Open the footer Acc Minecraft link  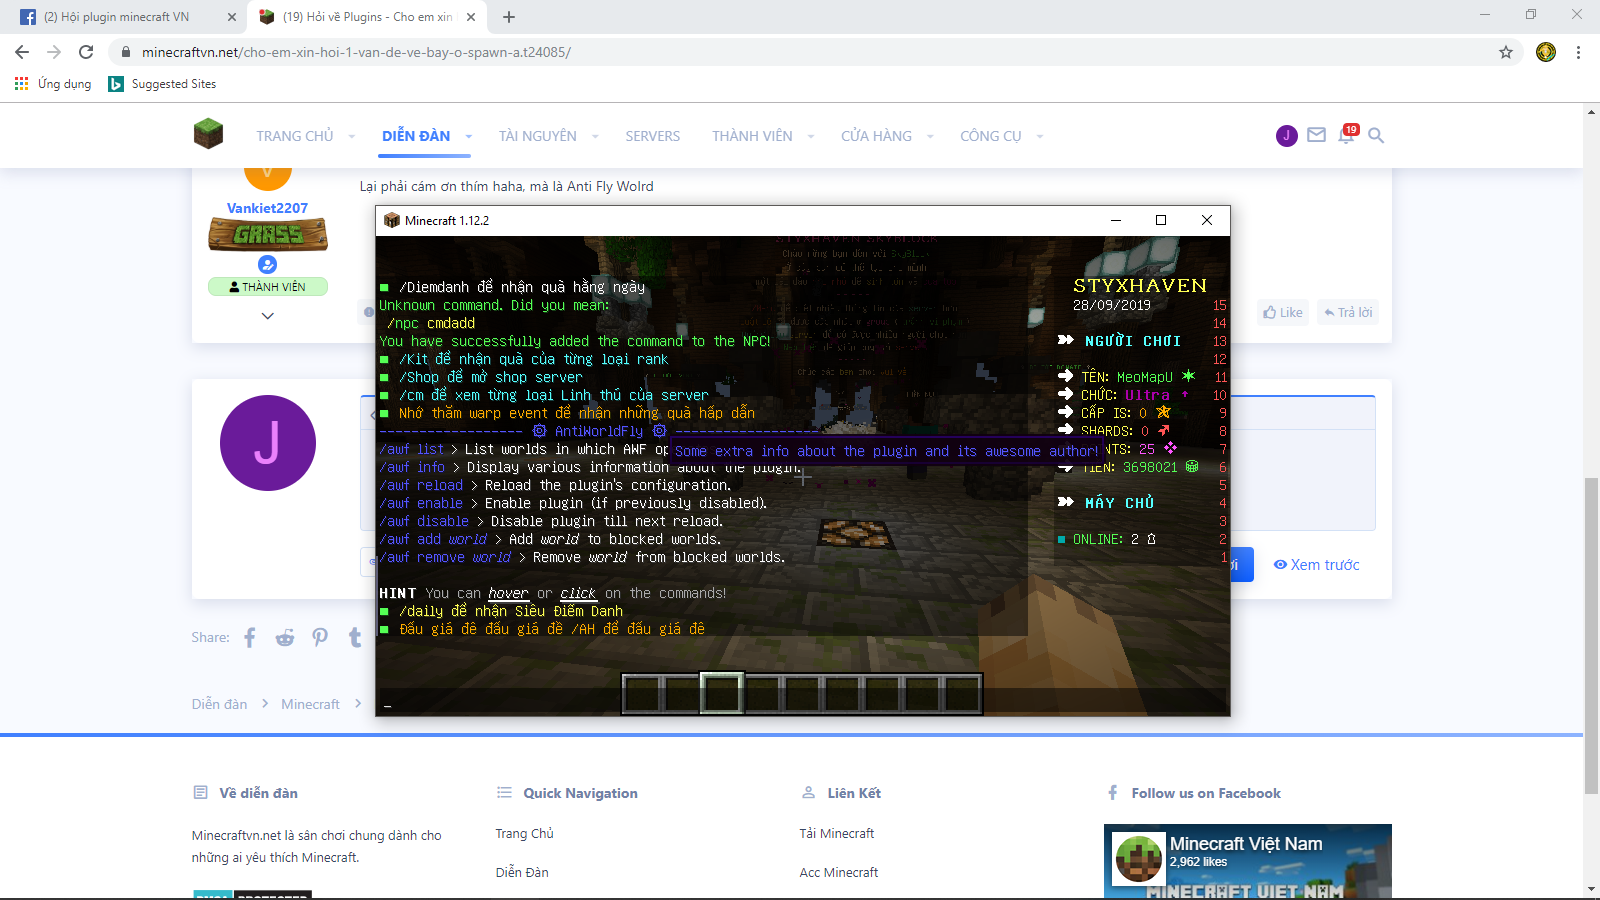(x=839, y=872)
